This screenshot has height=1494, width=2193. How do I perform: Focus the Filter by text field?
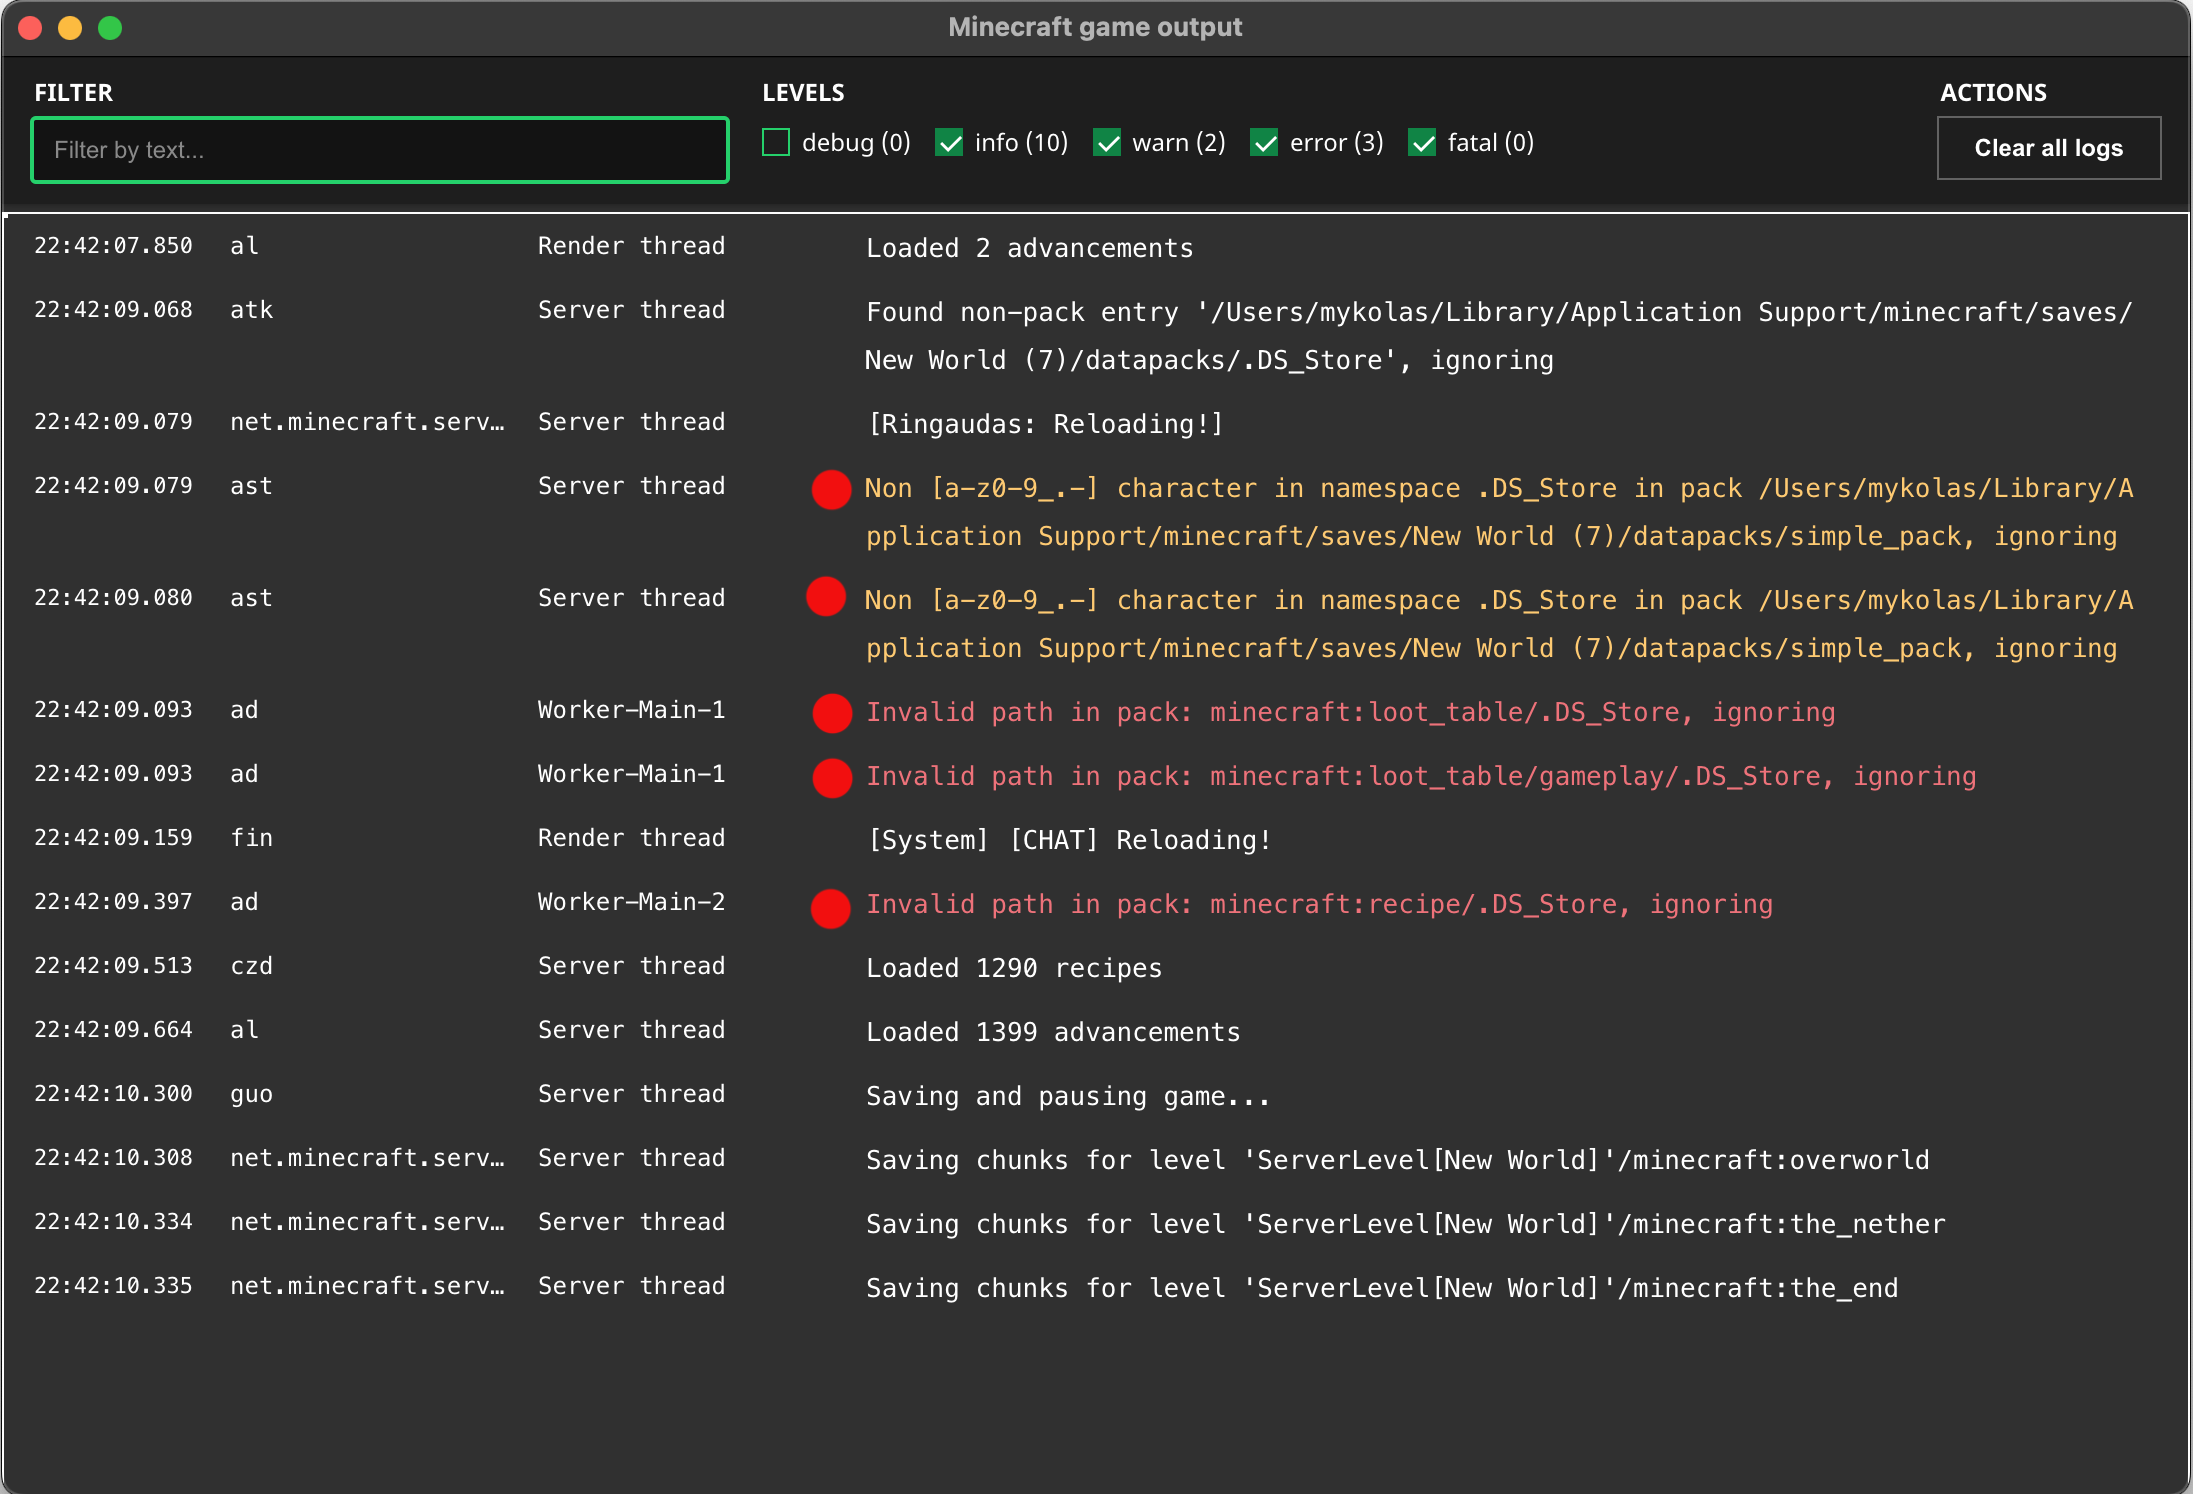(380, 150)
